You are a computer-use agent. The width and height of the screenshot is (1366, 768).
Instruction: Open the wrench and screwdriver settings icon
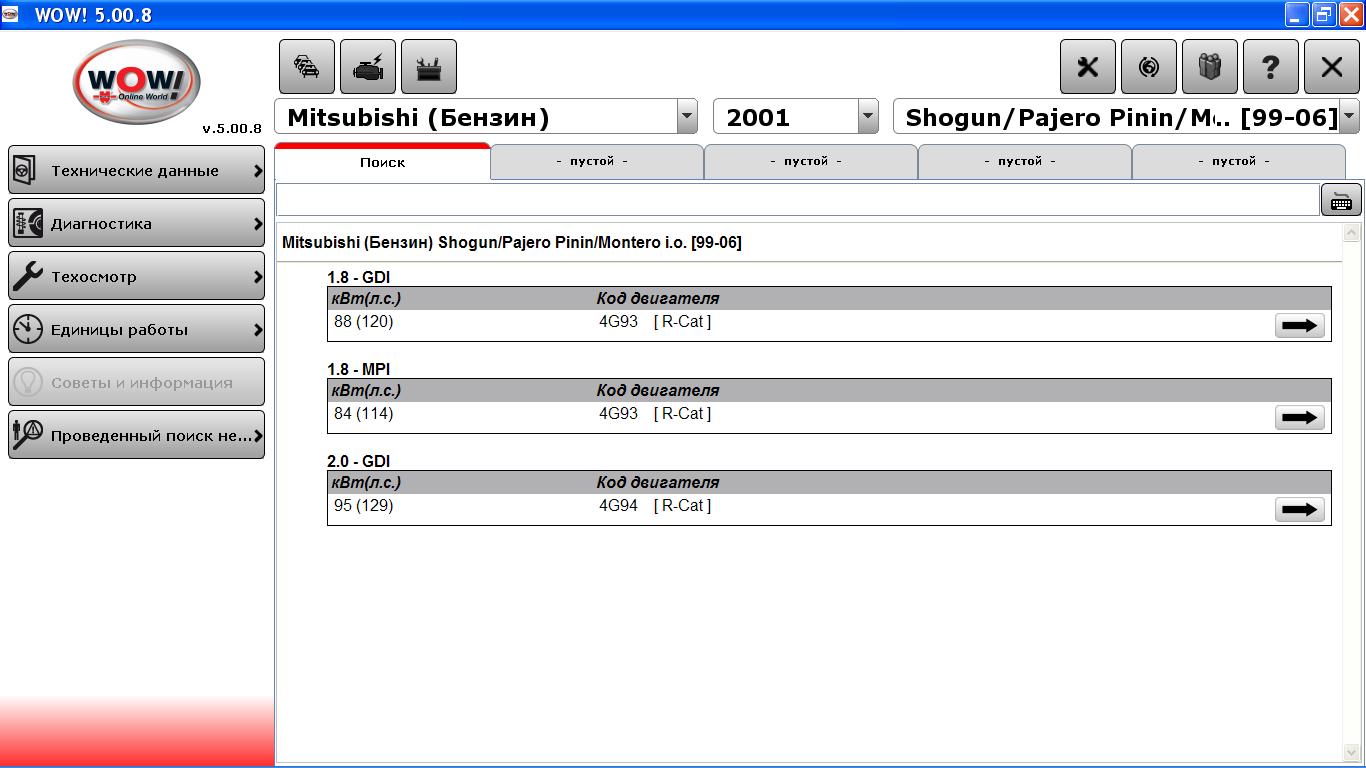[1088, 67]
